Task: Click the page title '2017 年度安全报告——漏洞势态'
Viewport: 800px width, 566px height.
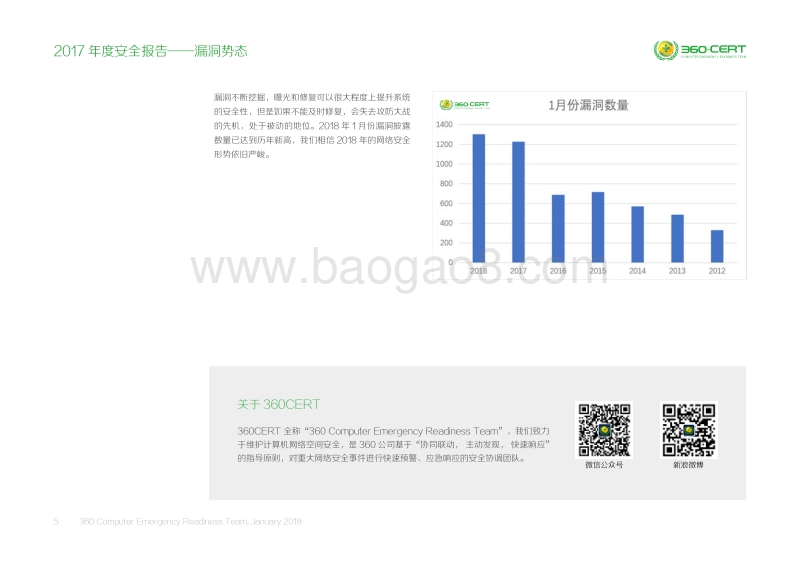Action: 151,51
